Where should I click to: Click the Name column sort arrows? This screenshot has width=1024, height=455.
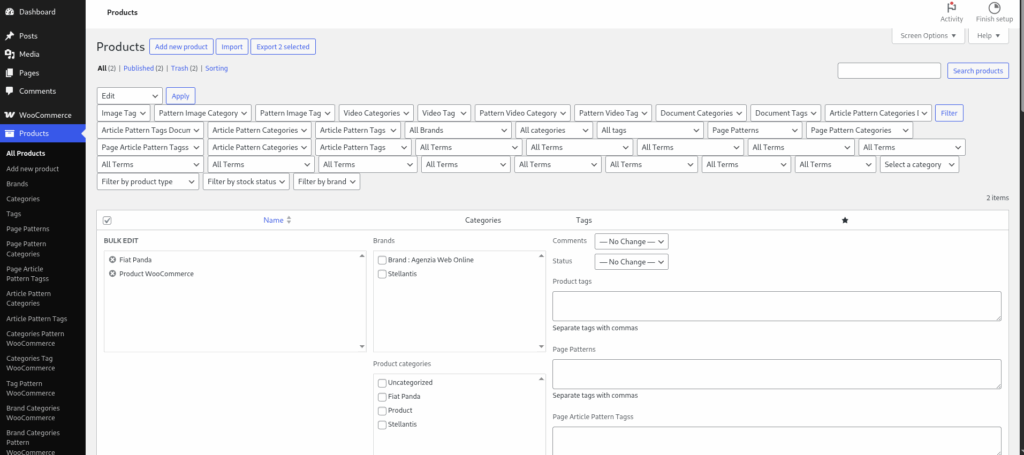289,221
